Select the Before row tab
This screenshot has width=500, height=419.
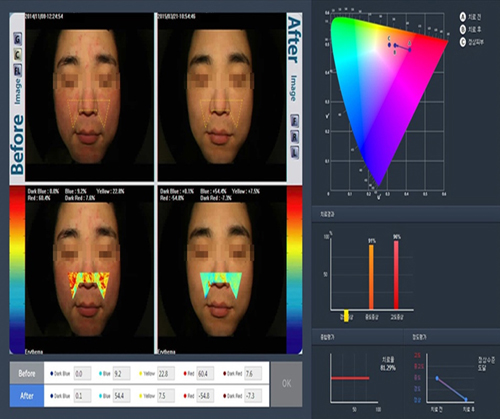tap(27, 373)
